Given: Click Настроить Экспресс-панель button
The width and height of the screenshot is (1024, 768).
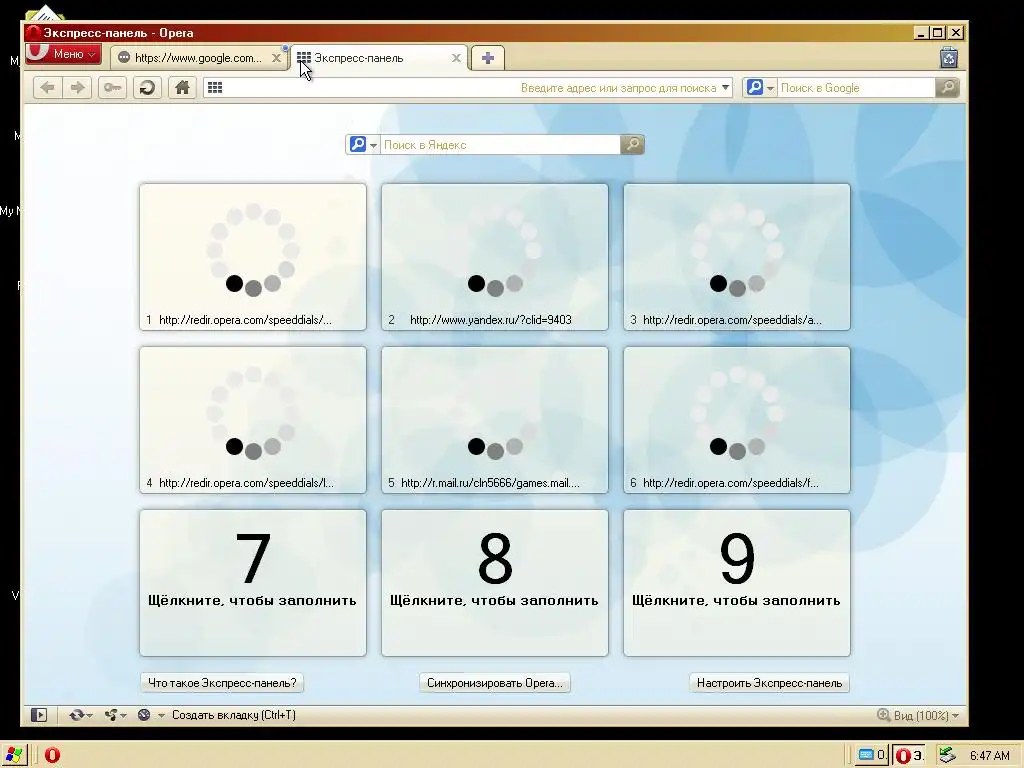Looking at the screenshot, I should coord(769,683).
